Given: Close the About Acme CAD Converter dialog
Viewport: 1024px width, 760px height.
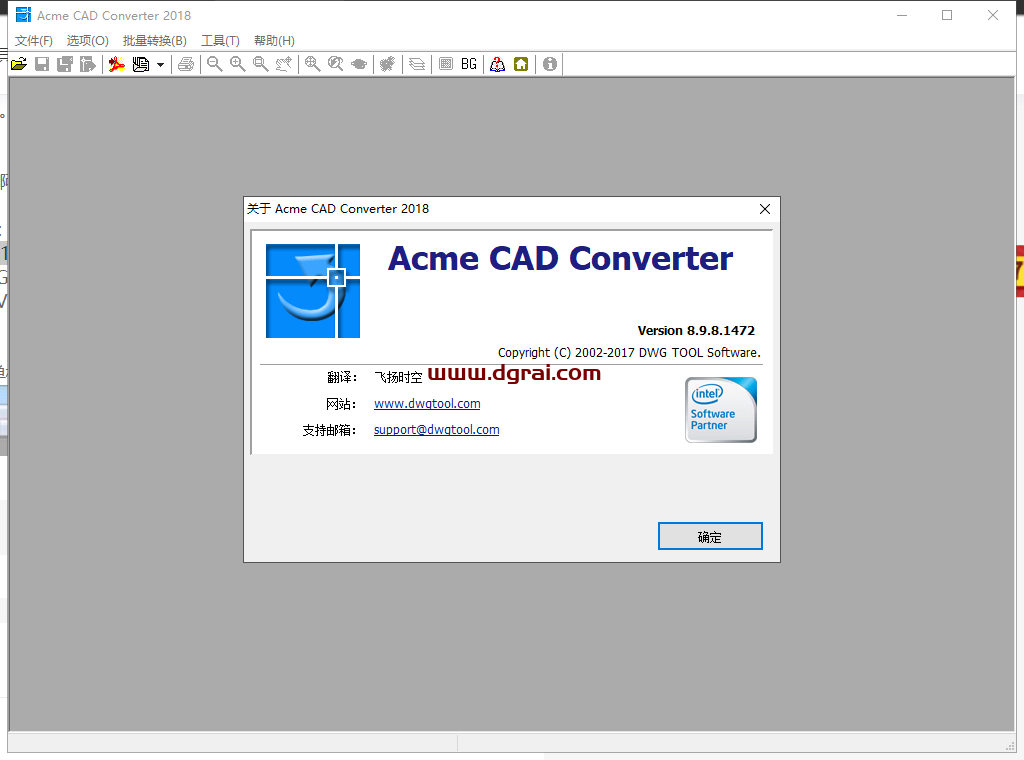Looking at the screenshot, I should coord(765,209).
